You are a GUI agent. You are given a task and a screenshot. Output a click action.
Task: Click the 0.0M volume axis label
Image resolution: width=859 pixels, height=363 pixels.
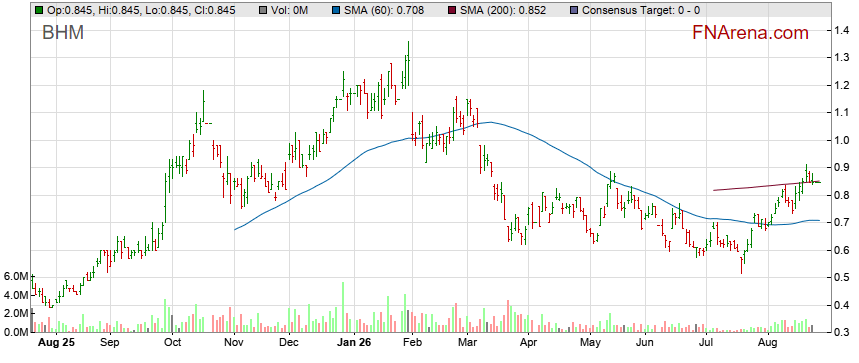(x=16, y=332)
